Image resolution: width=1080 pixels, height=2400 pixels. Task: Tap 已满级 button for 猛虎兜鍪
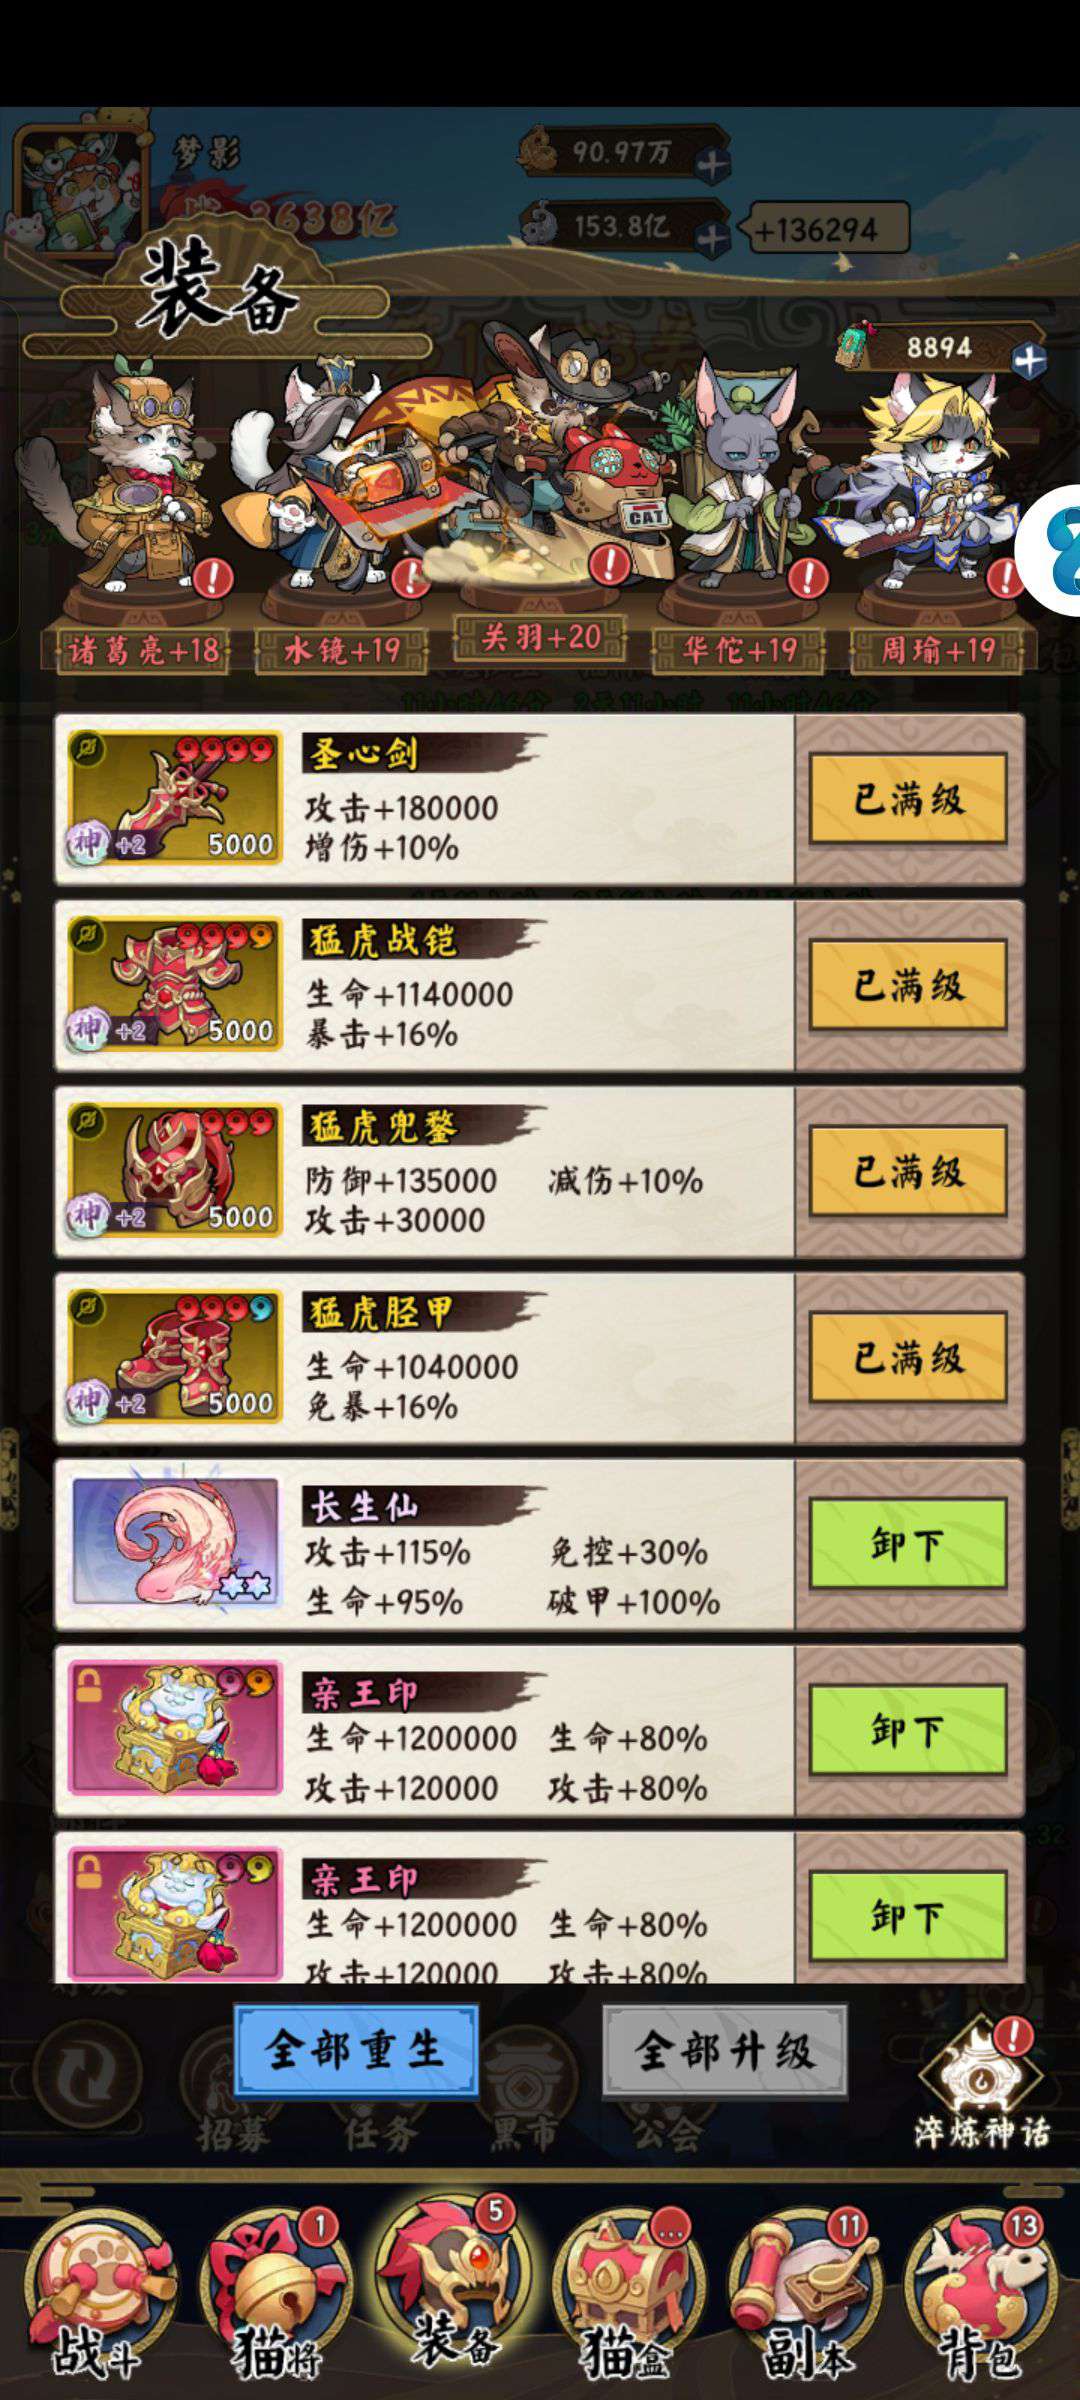click(x=907, y=1171)
